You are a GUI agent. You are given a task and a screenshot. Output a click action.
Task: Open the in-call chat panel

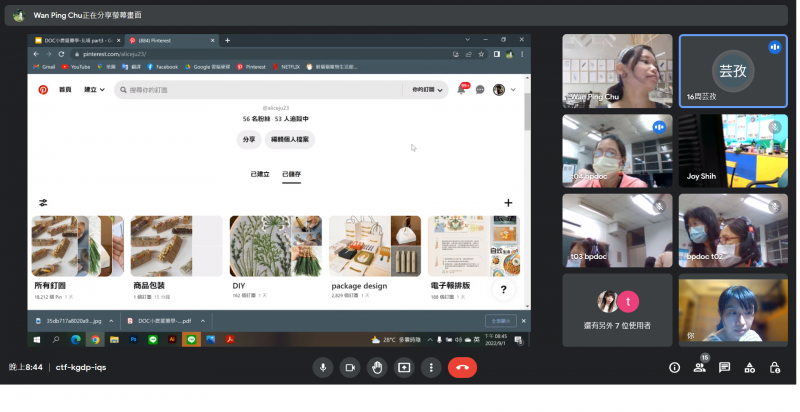point(724,367)
